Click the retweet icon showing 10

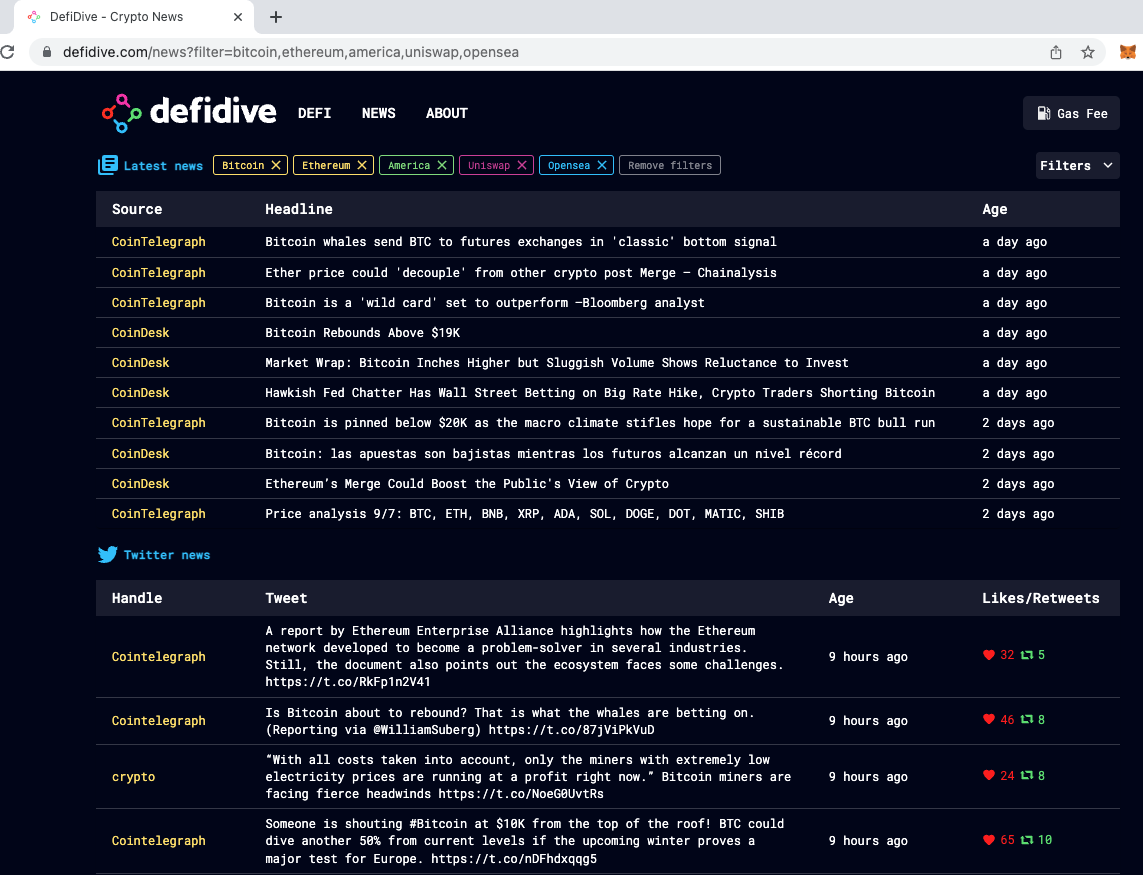1026,840
